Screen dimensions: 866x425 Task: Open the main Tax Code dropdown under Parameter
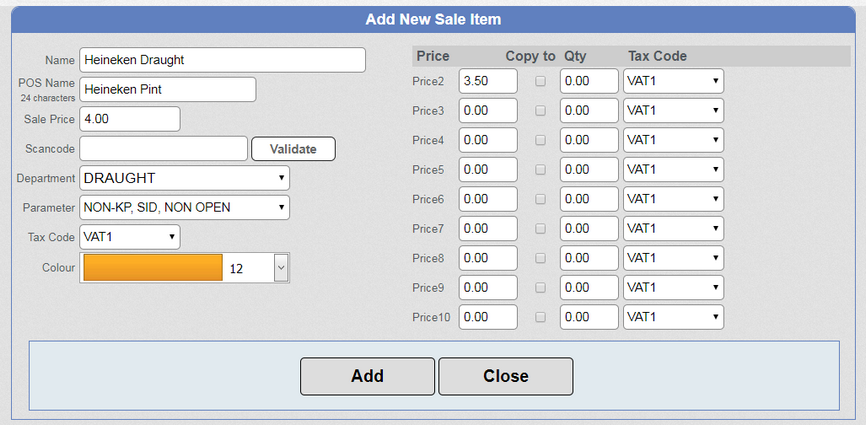(130, 237)
